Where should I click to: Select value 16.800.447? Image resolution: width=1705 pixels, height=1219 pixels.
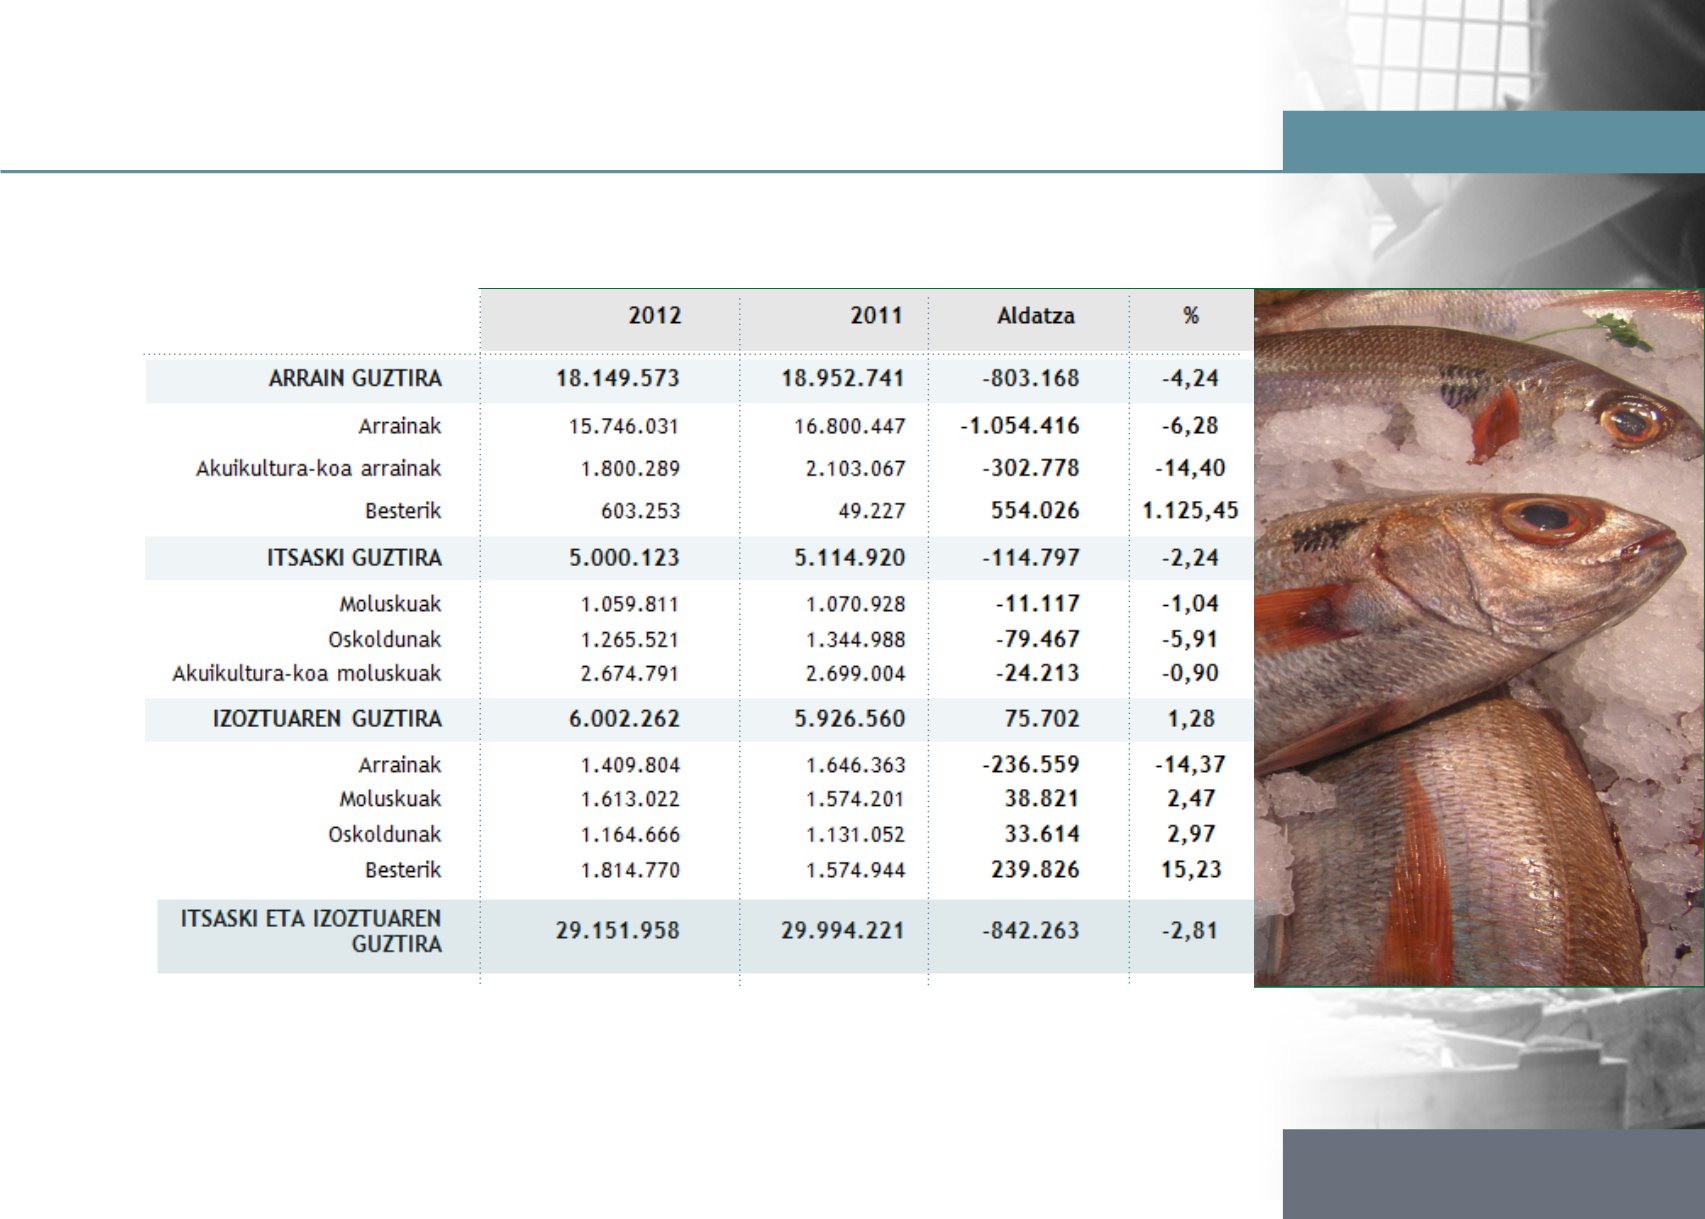[850, 427]
